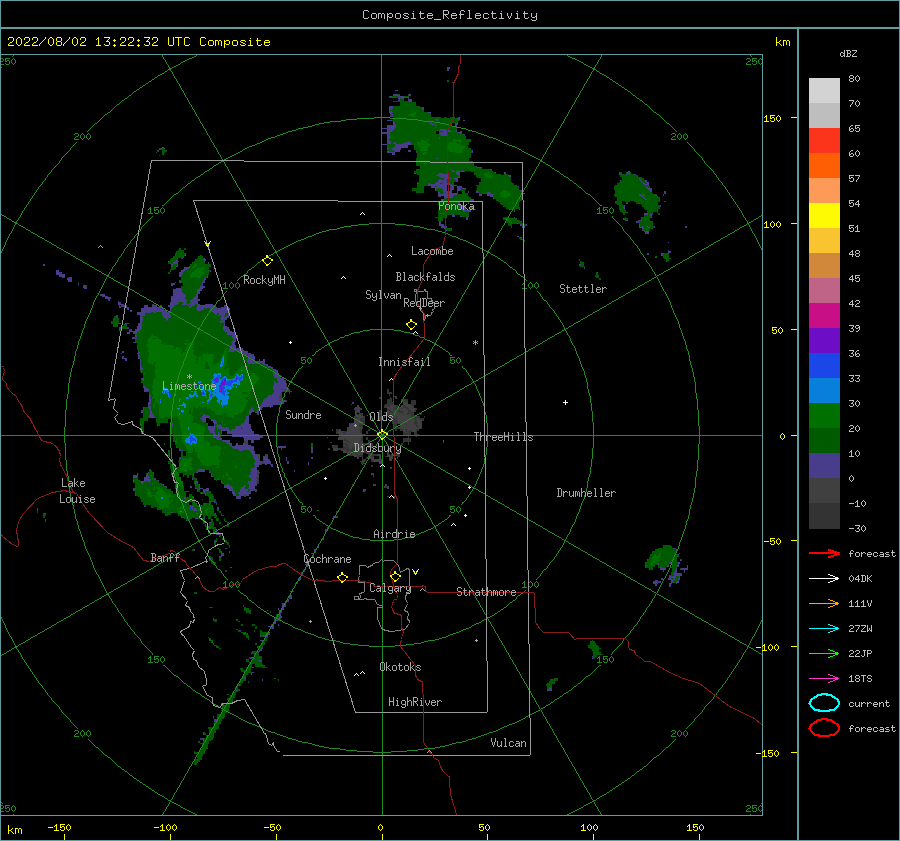Click the blue 33 dBZ color swatch
Screen dimensions: 900x841
click(824, 365)
